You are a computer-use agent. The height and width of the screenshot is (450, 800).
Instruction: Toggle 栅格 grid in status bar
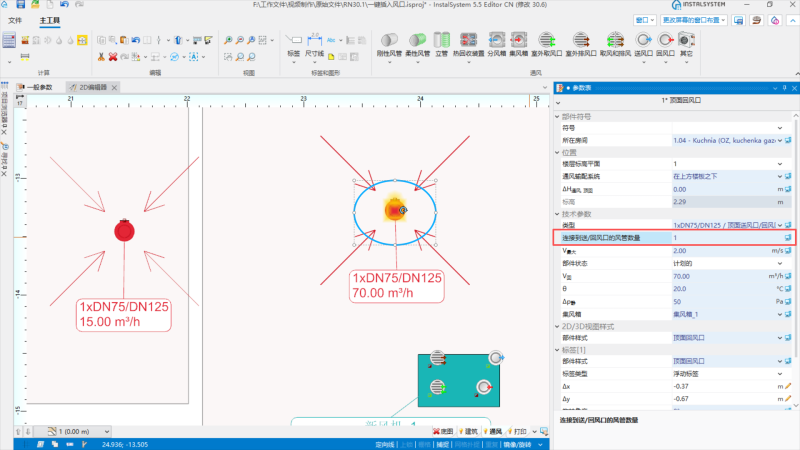(424, 445)
